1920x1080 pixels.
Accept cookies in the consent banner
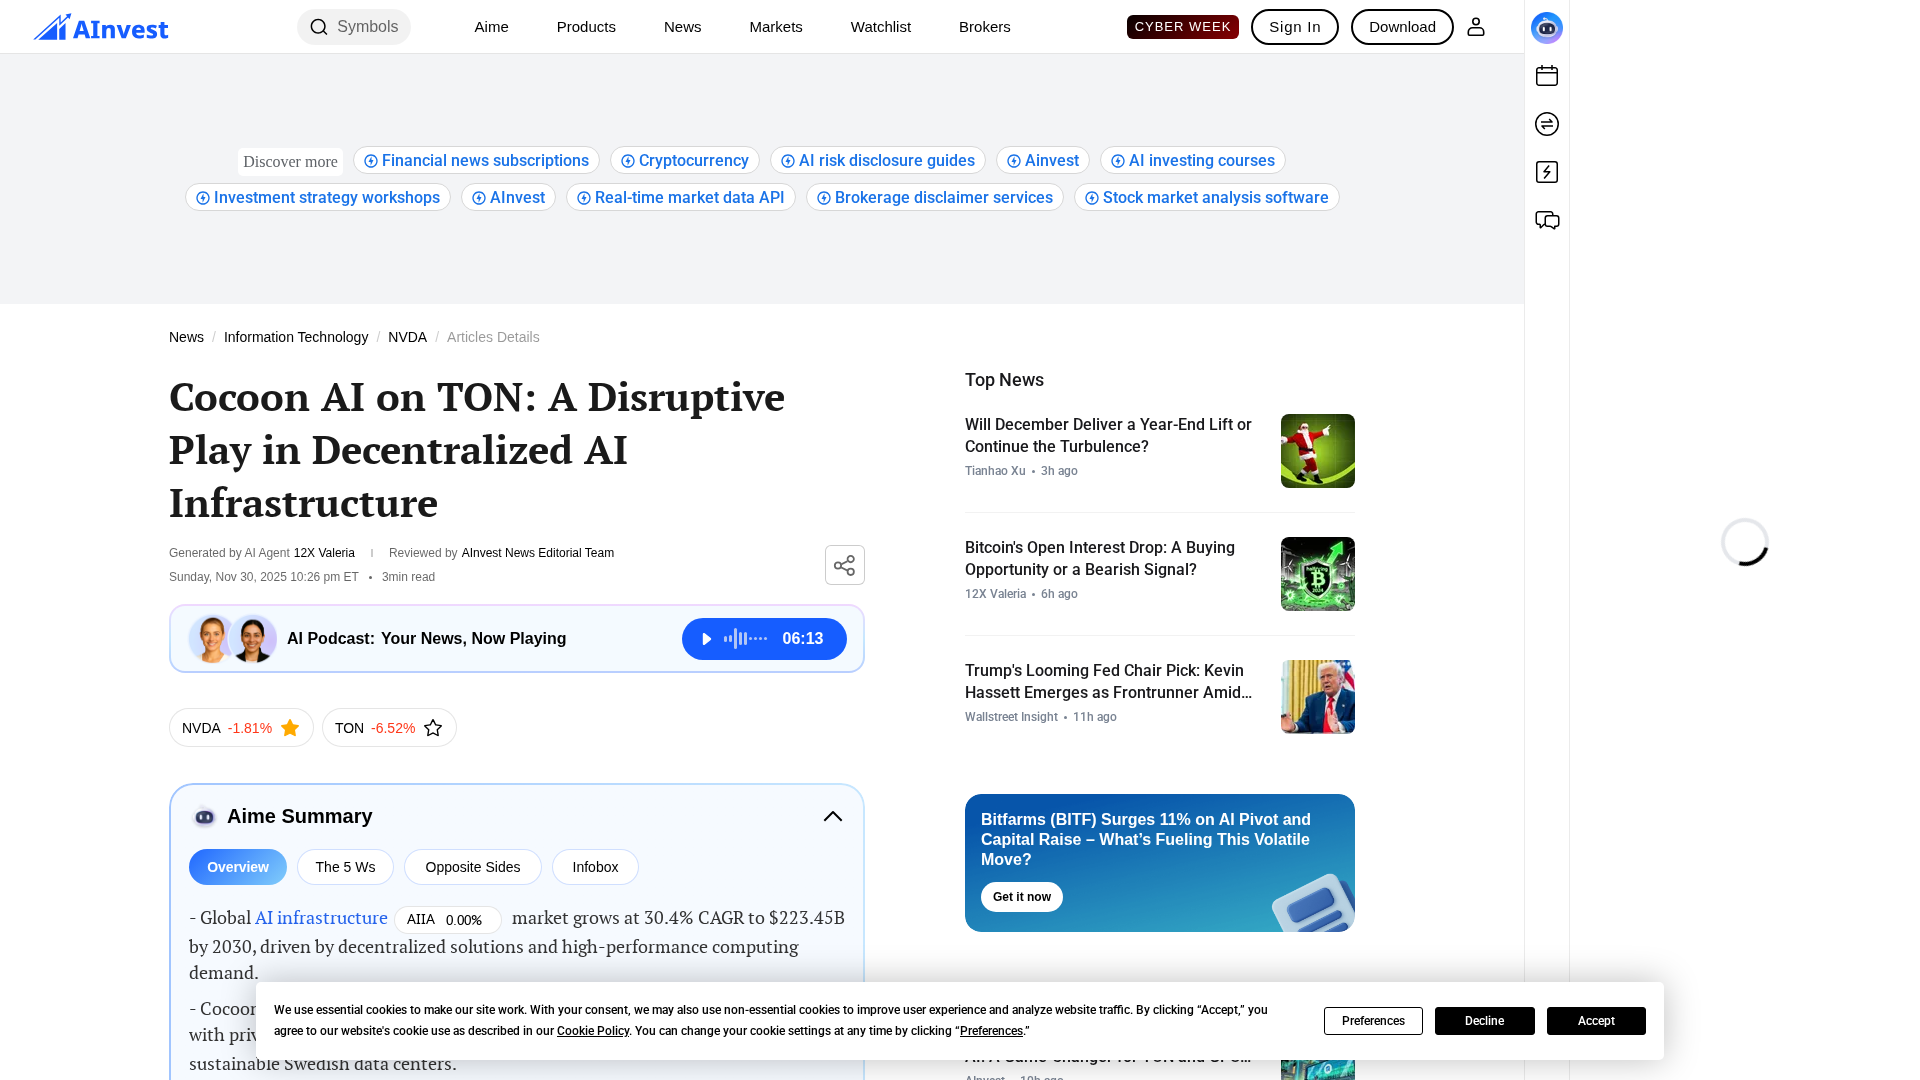1595,1021
